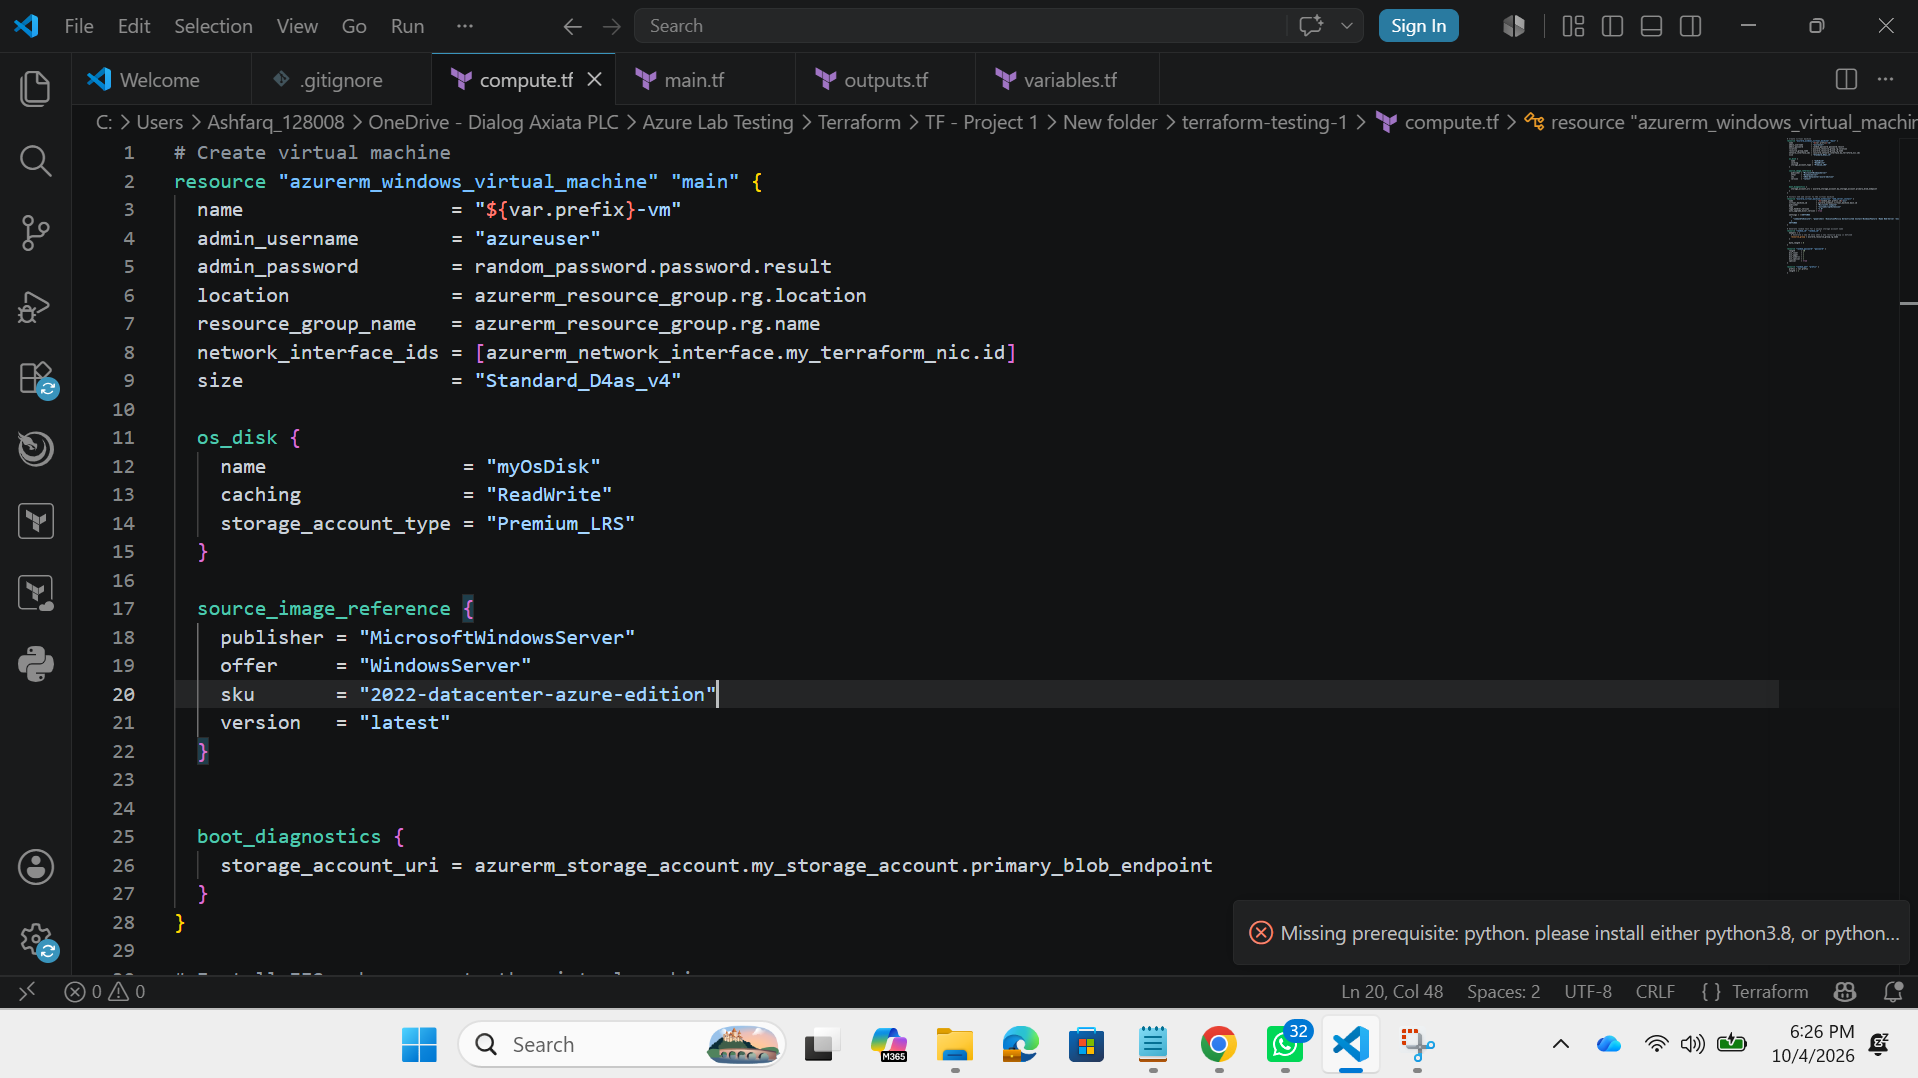Image resolution: width=1918 pixels, height=1078 pixels.
Task: Open the File menu
Action: [79, 26]
